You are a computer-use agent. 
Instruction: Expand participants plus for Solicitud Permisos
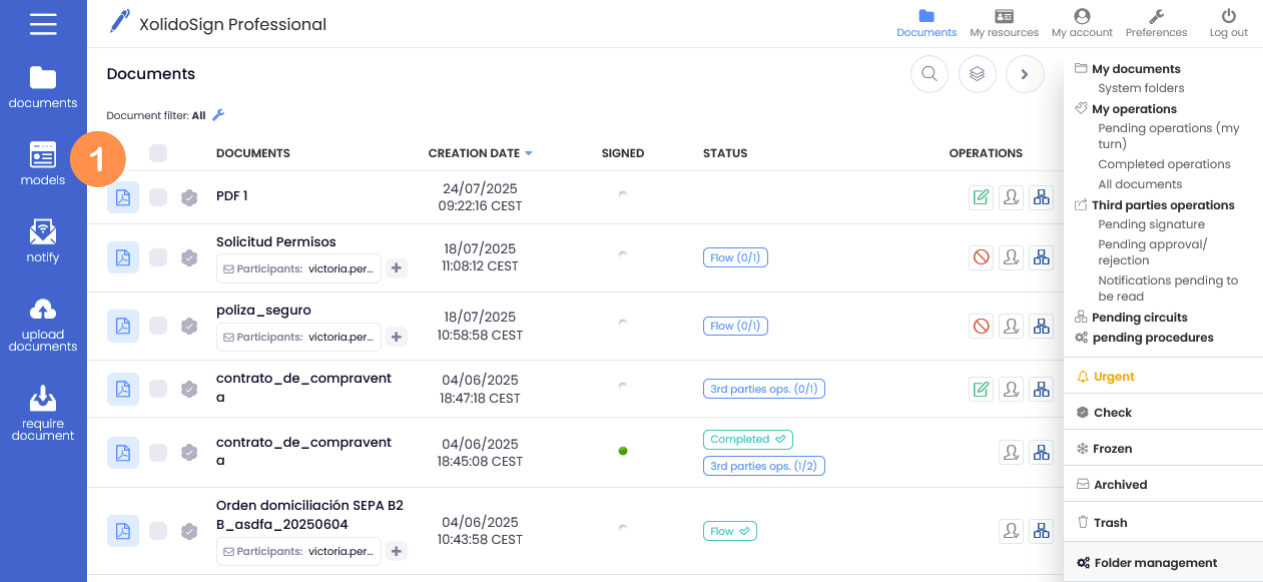tap(397, 268)
